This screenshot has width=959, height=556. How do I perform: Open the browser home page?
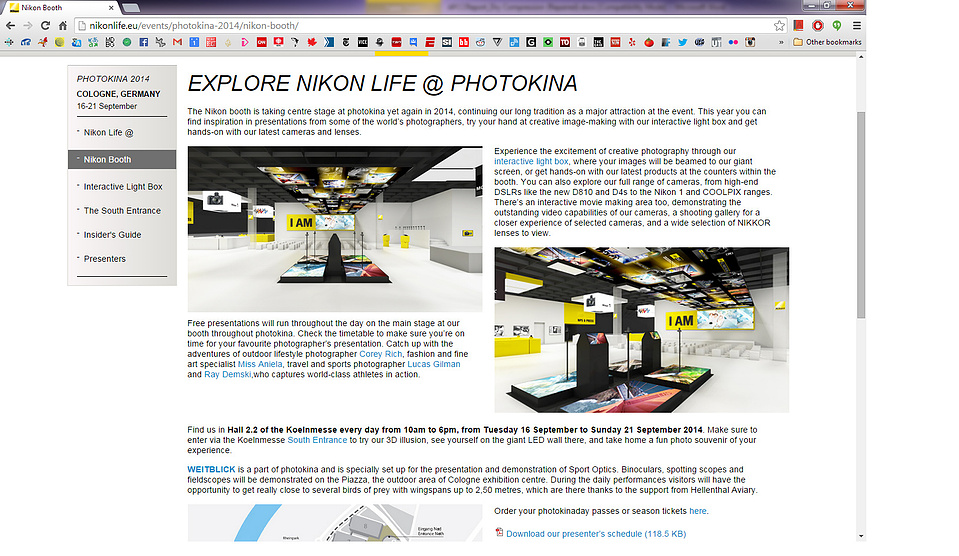[62, 26]
